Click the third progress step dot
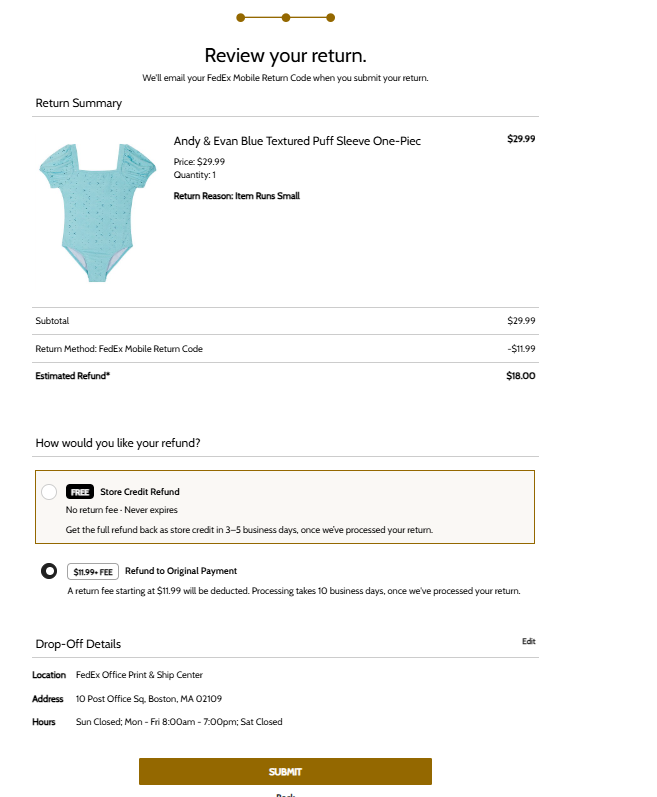The height and width of the screenshot is (797, 657). tap(330, 18)
